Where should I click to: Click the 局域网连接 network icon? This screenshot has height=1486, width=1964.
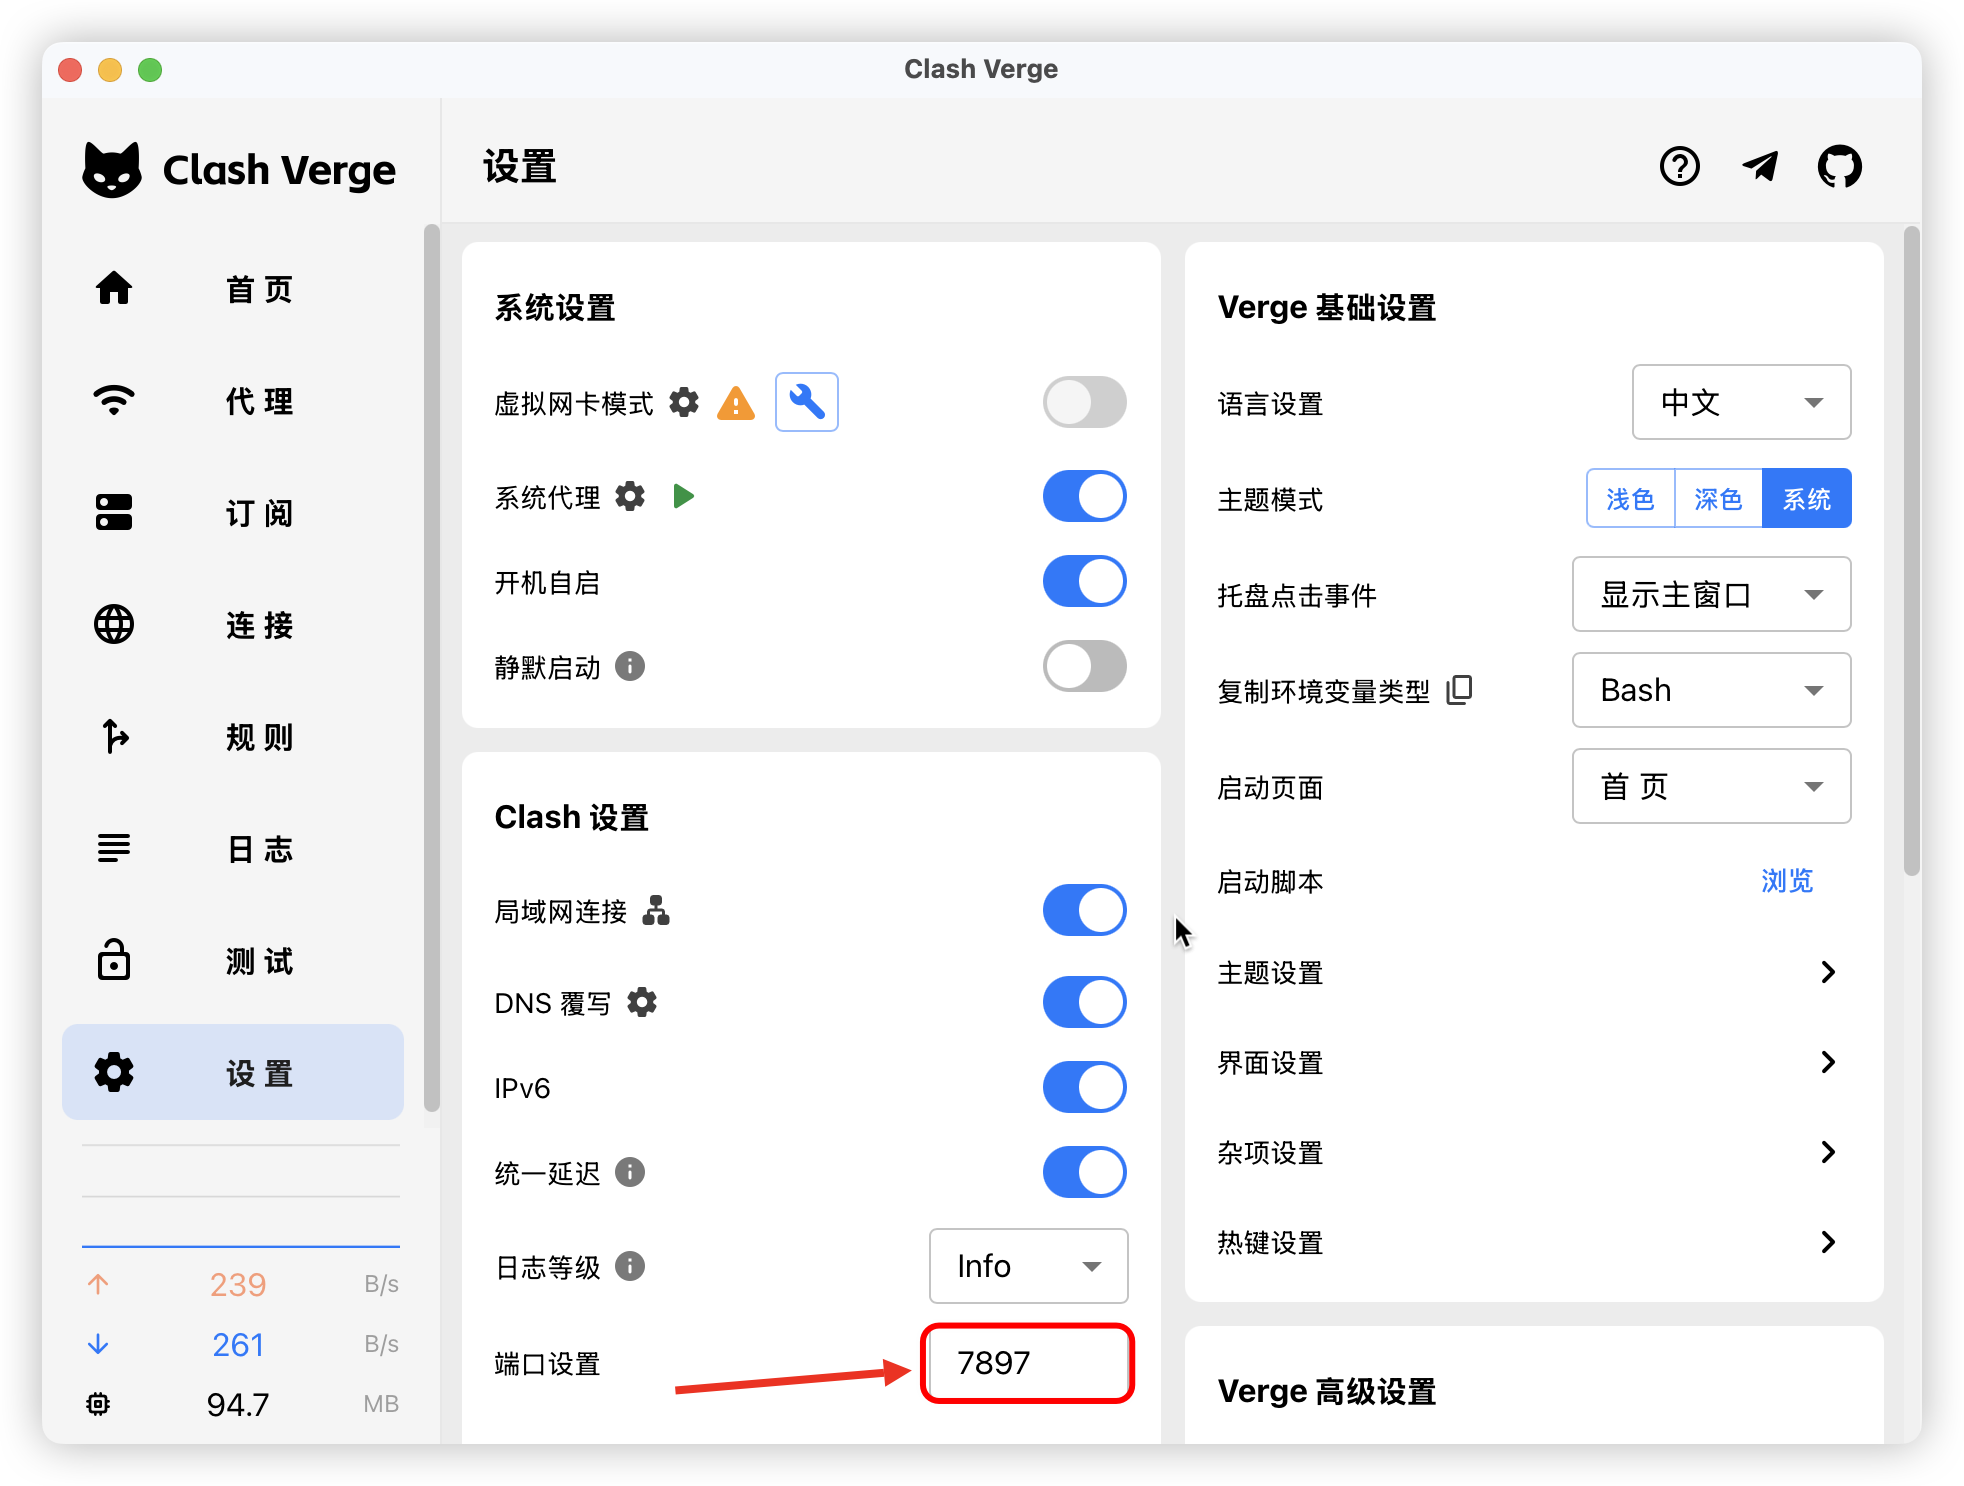pos(656,910)
